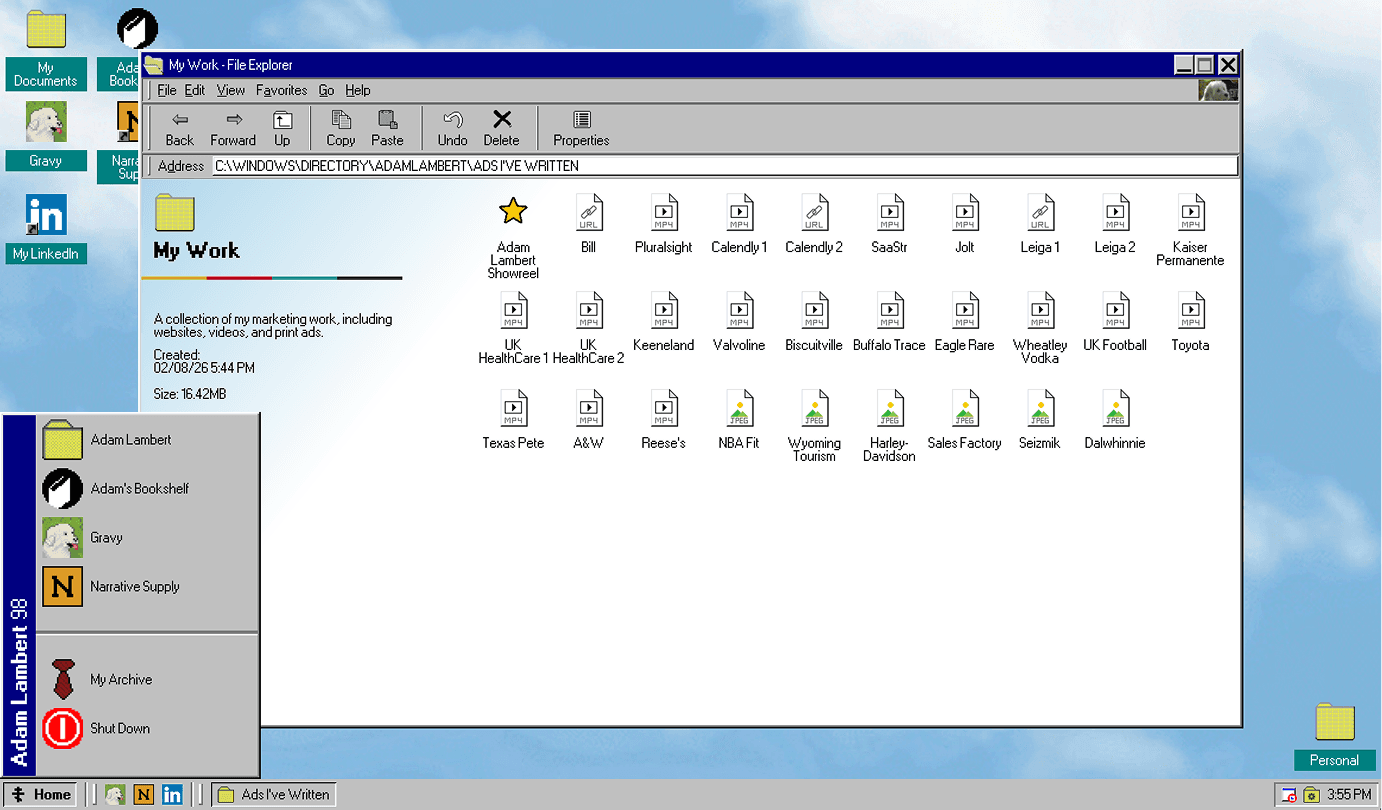Viewport: 1382px width, 810px height.
Task: Open the View menu
Action: [x=231, y=90]
